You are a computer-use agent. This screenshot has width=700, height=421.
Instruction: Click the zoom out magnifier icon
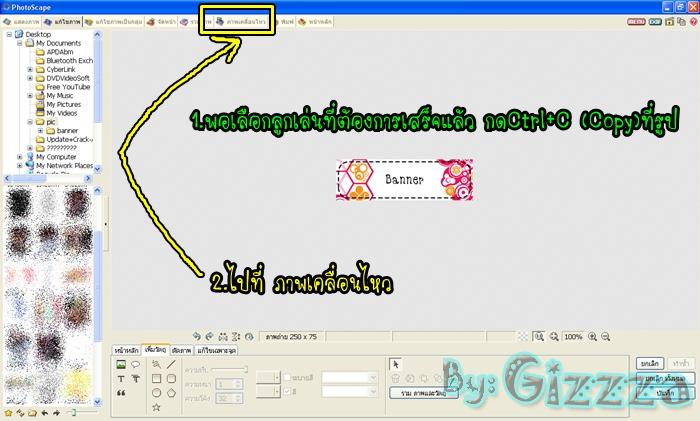(605, 337)
